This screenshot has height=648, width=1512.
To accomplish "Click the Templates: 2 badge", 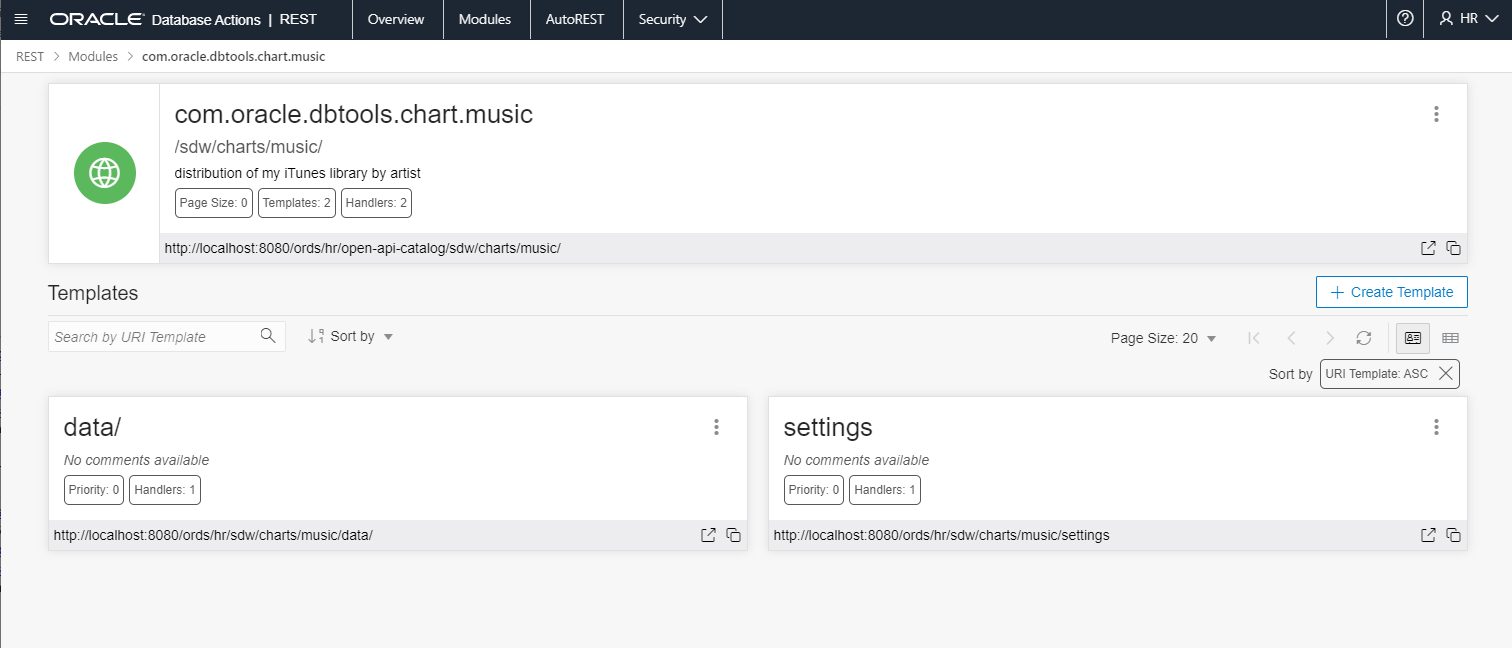I will point(297,203).
